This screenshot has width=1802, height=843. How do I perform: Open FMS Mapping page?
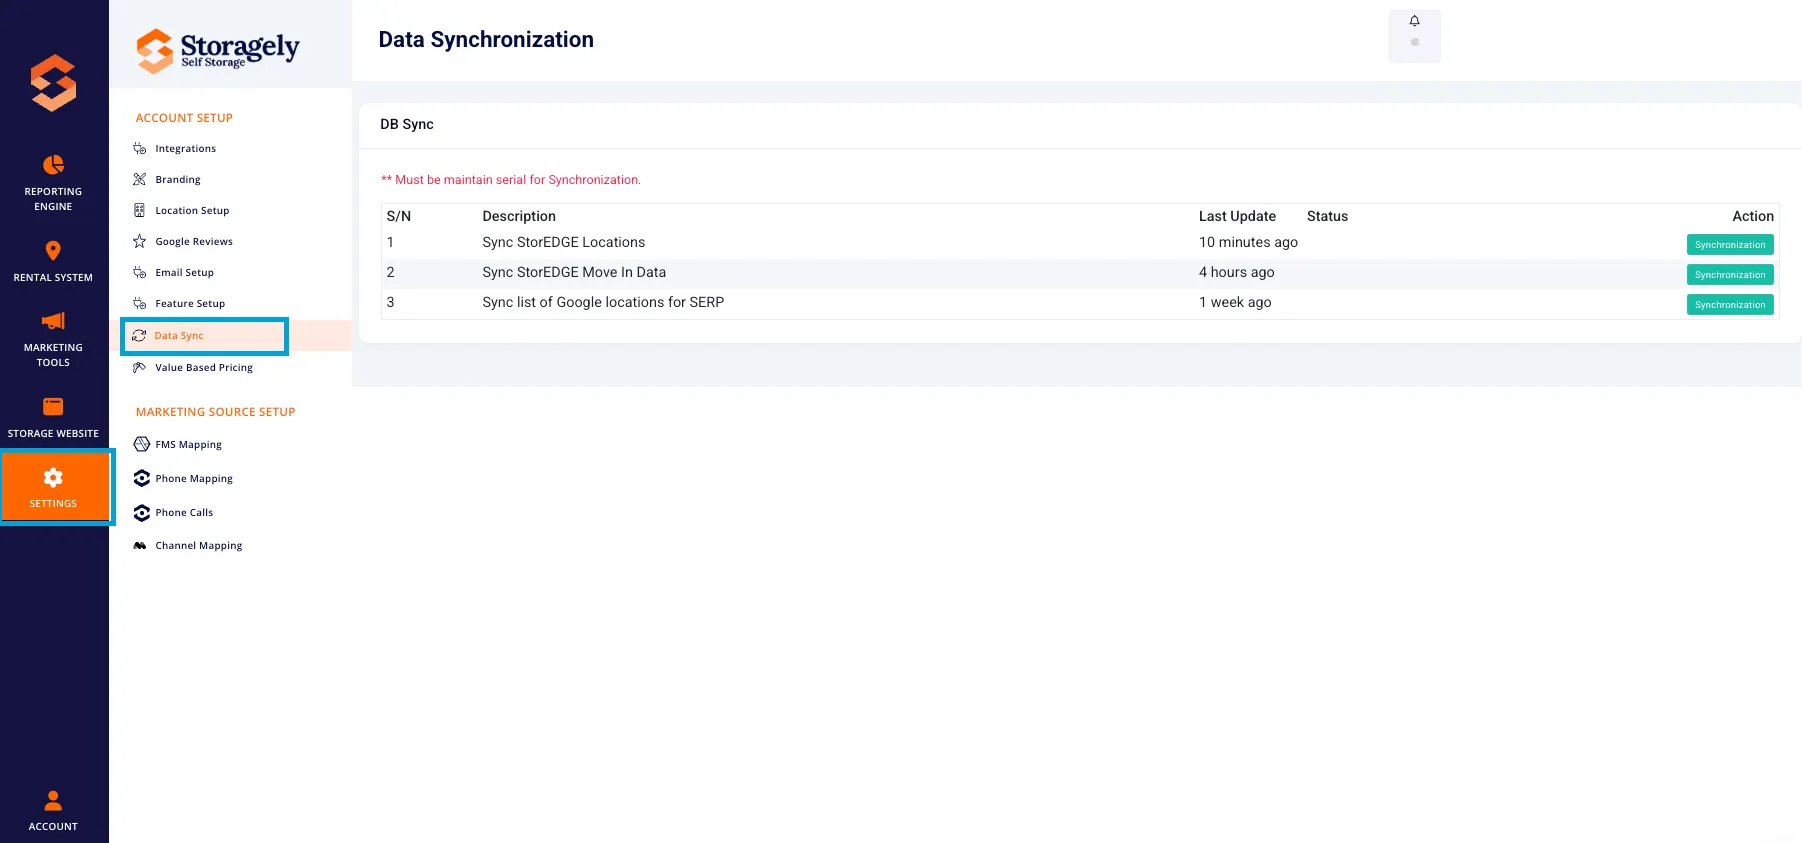coord(188,445)
